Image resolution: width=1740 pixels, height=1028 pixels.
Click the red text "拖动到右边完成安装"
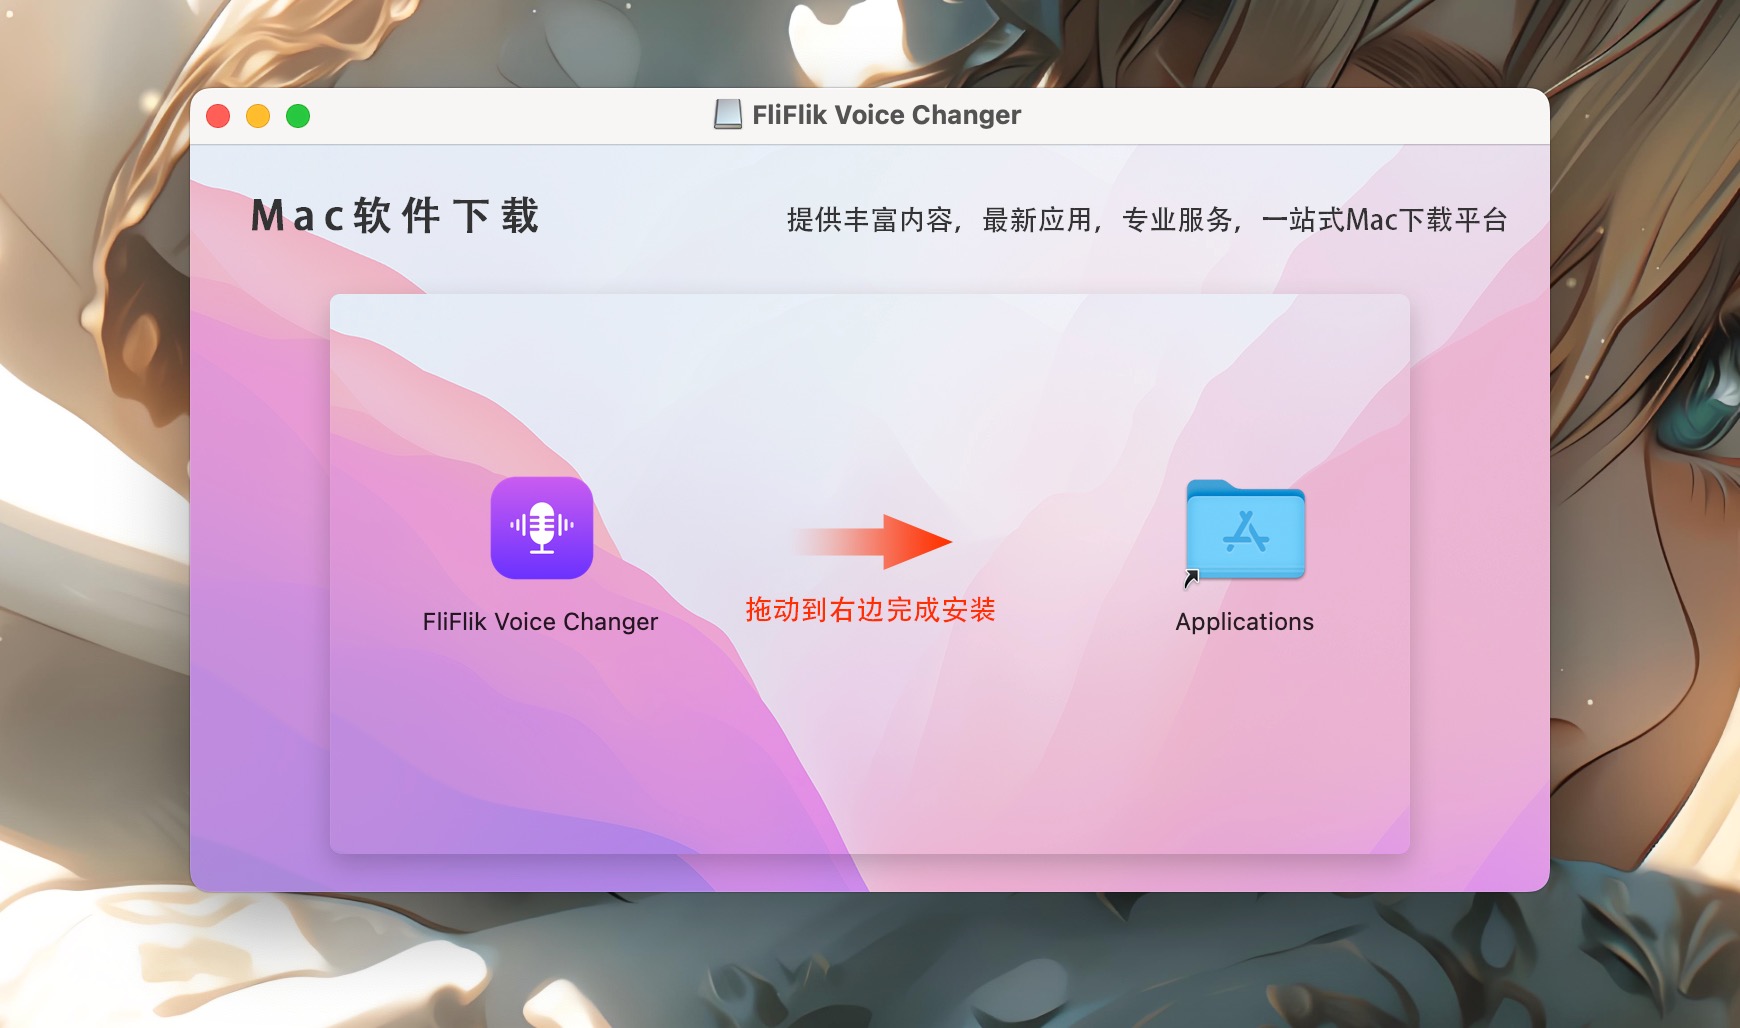pos(870,610)
